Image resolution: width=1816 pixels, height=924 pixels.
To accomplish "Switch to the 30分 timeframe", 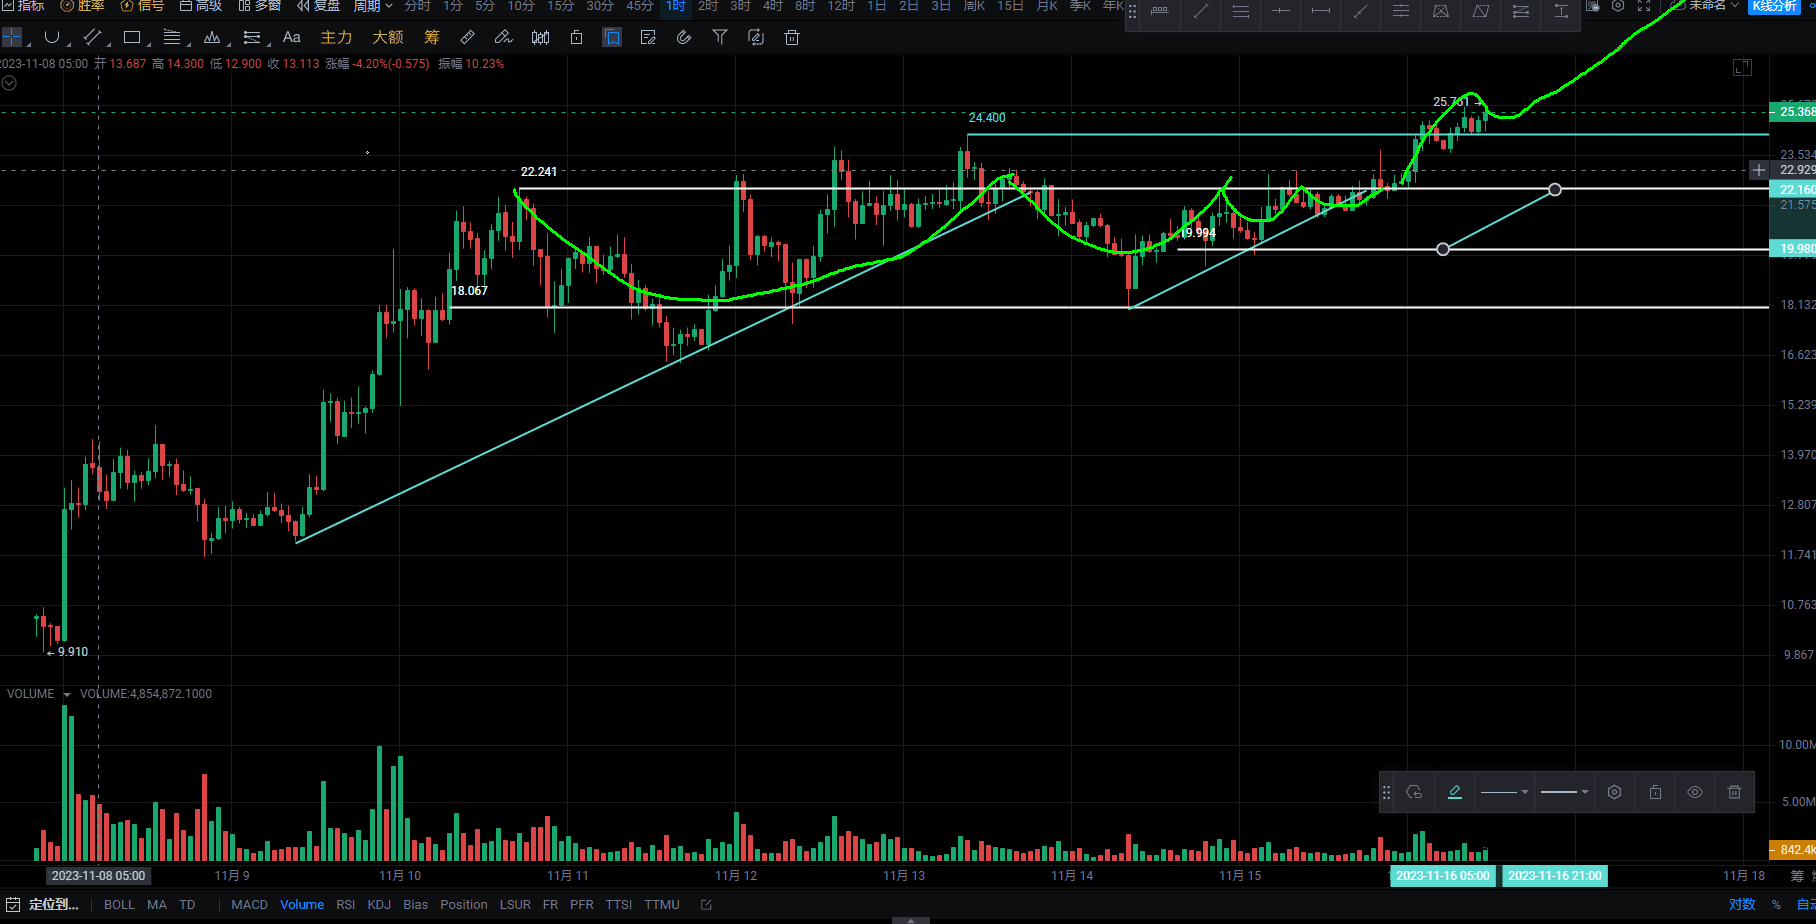I will point(599,6).
